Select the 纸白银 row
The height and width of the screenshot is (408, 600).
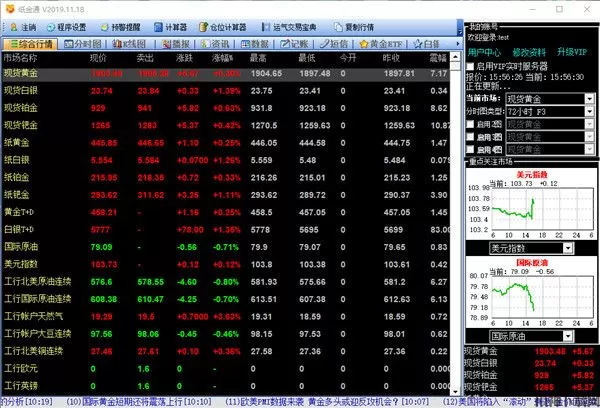pyautogui.click(x=226, y=160)
